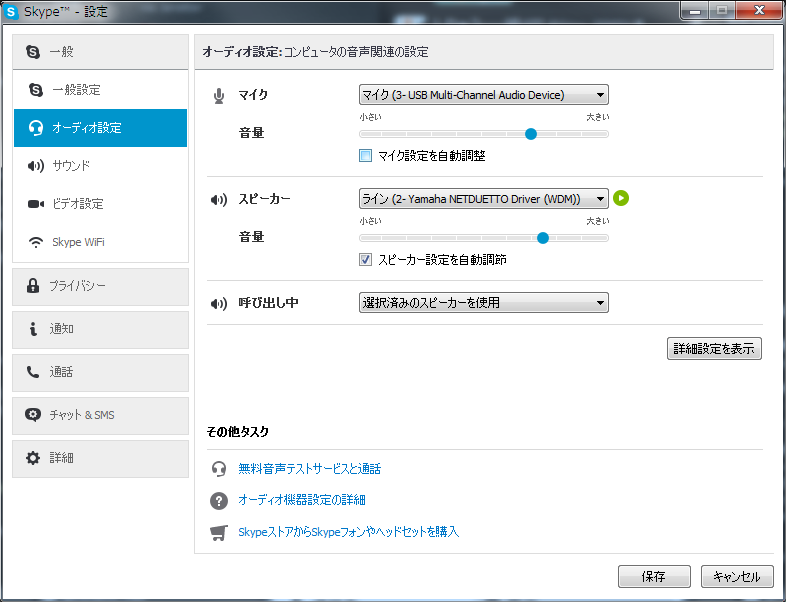Expand the チャット & SMS section
Viewport: 786px width, 602px height.
pyautogui.click(x=100, y=416)
